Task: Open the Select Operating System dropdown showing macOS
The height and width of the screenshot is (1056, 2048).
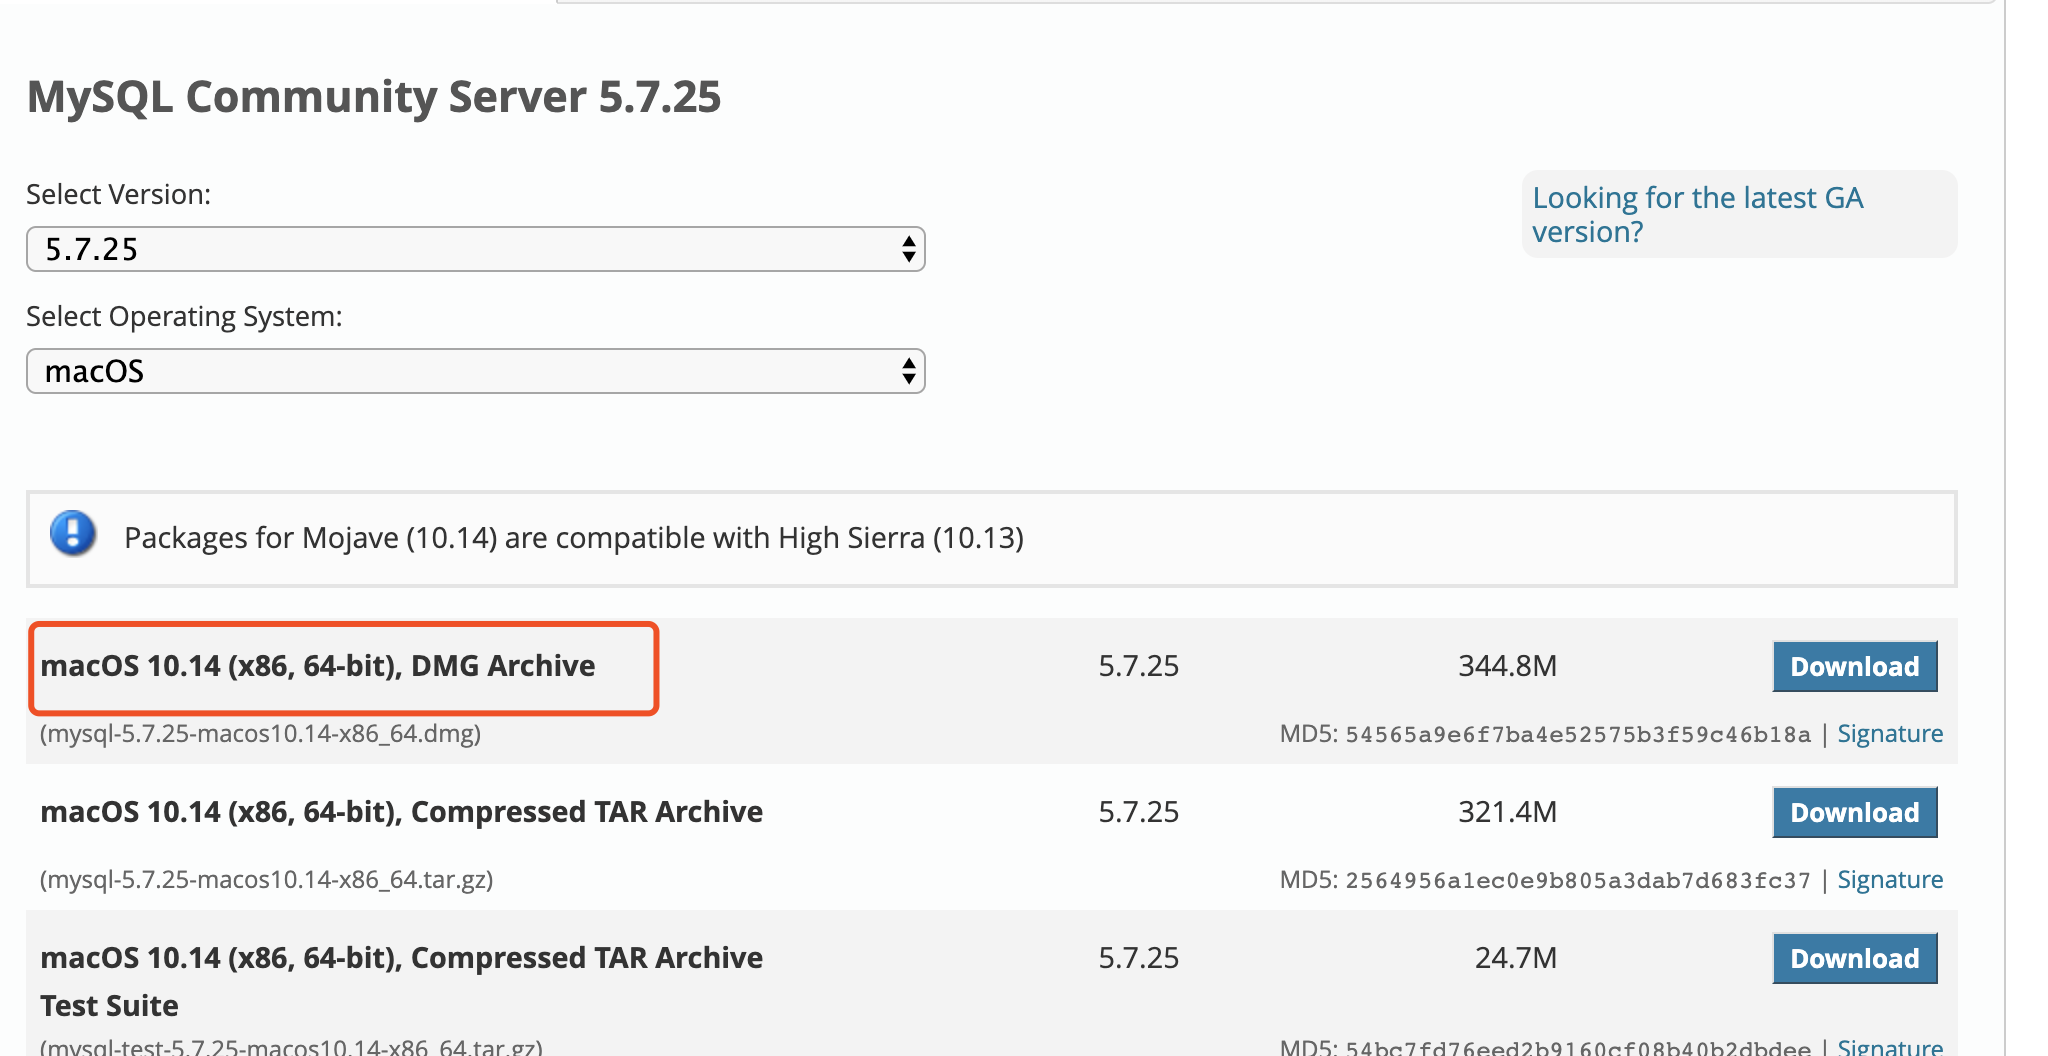Action: click(475, 371)
